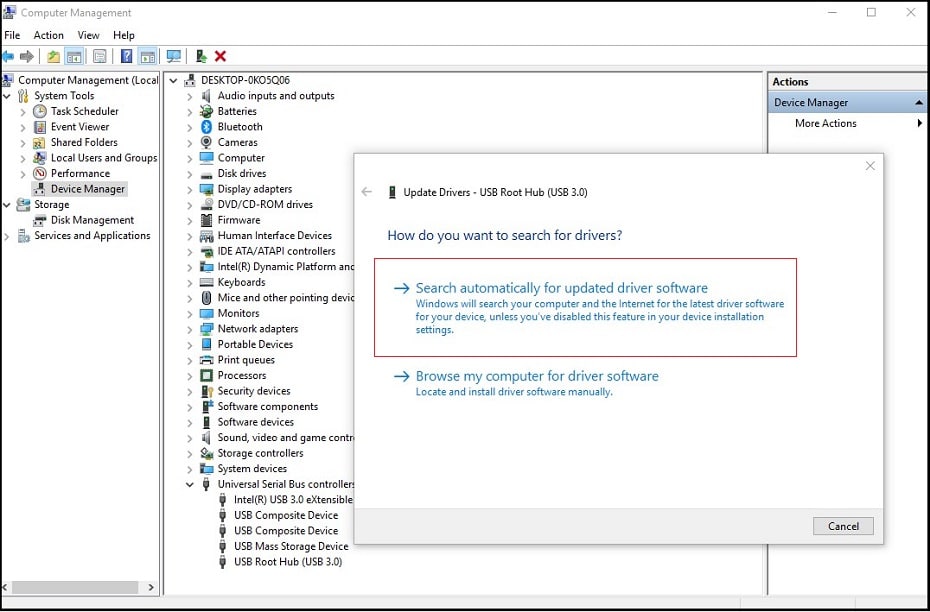Click the Security devices key icon

coord(206,391)
